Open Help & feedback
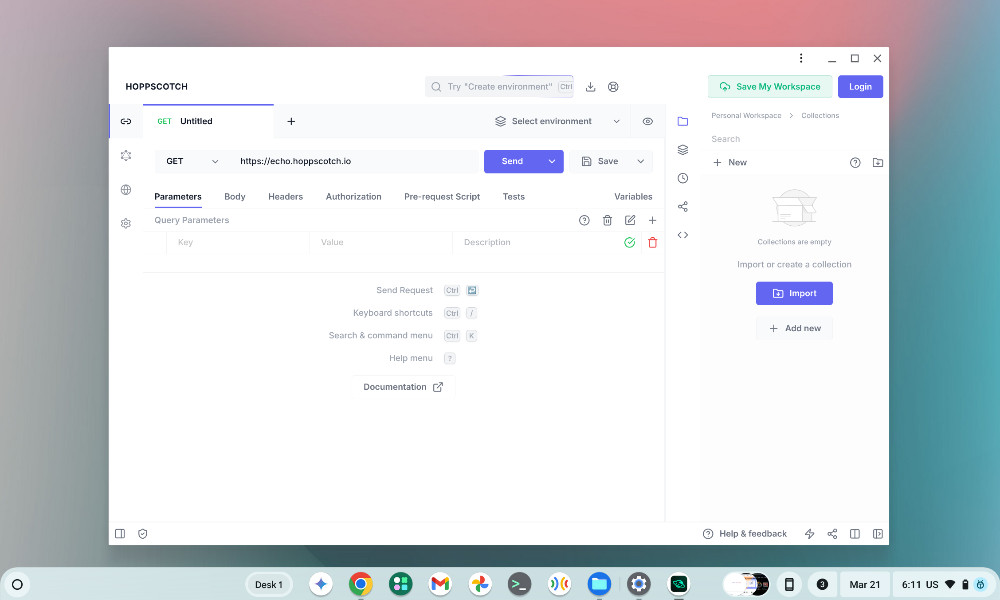 [745, 534]
